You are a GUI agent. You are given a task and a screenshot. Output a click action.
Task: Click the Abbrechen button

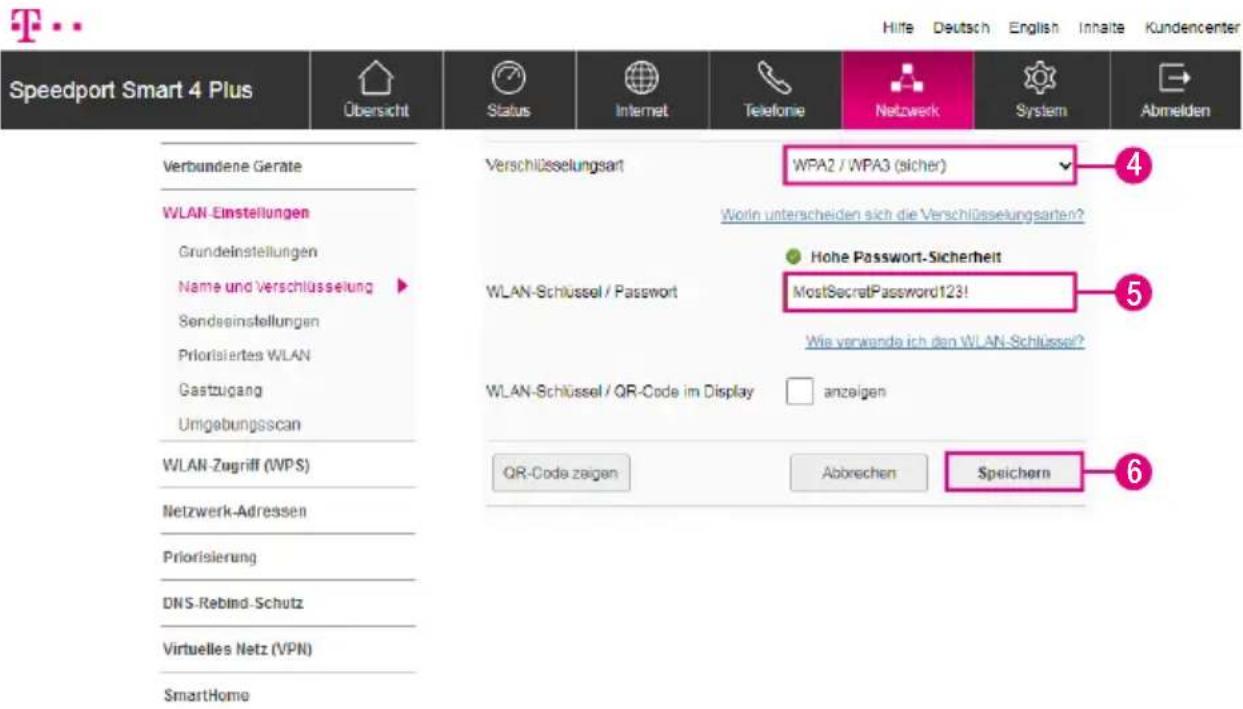pyautogui.click(x=858, y=473)
